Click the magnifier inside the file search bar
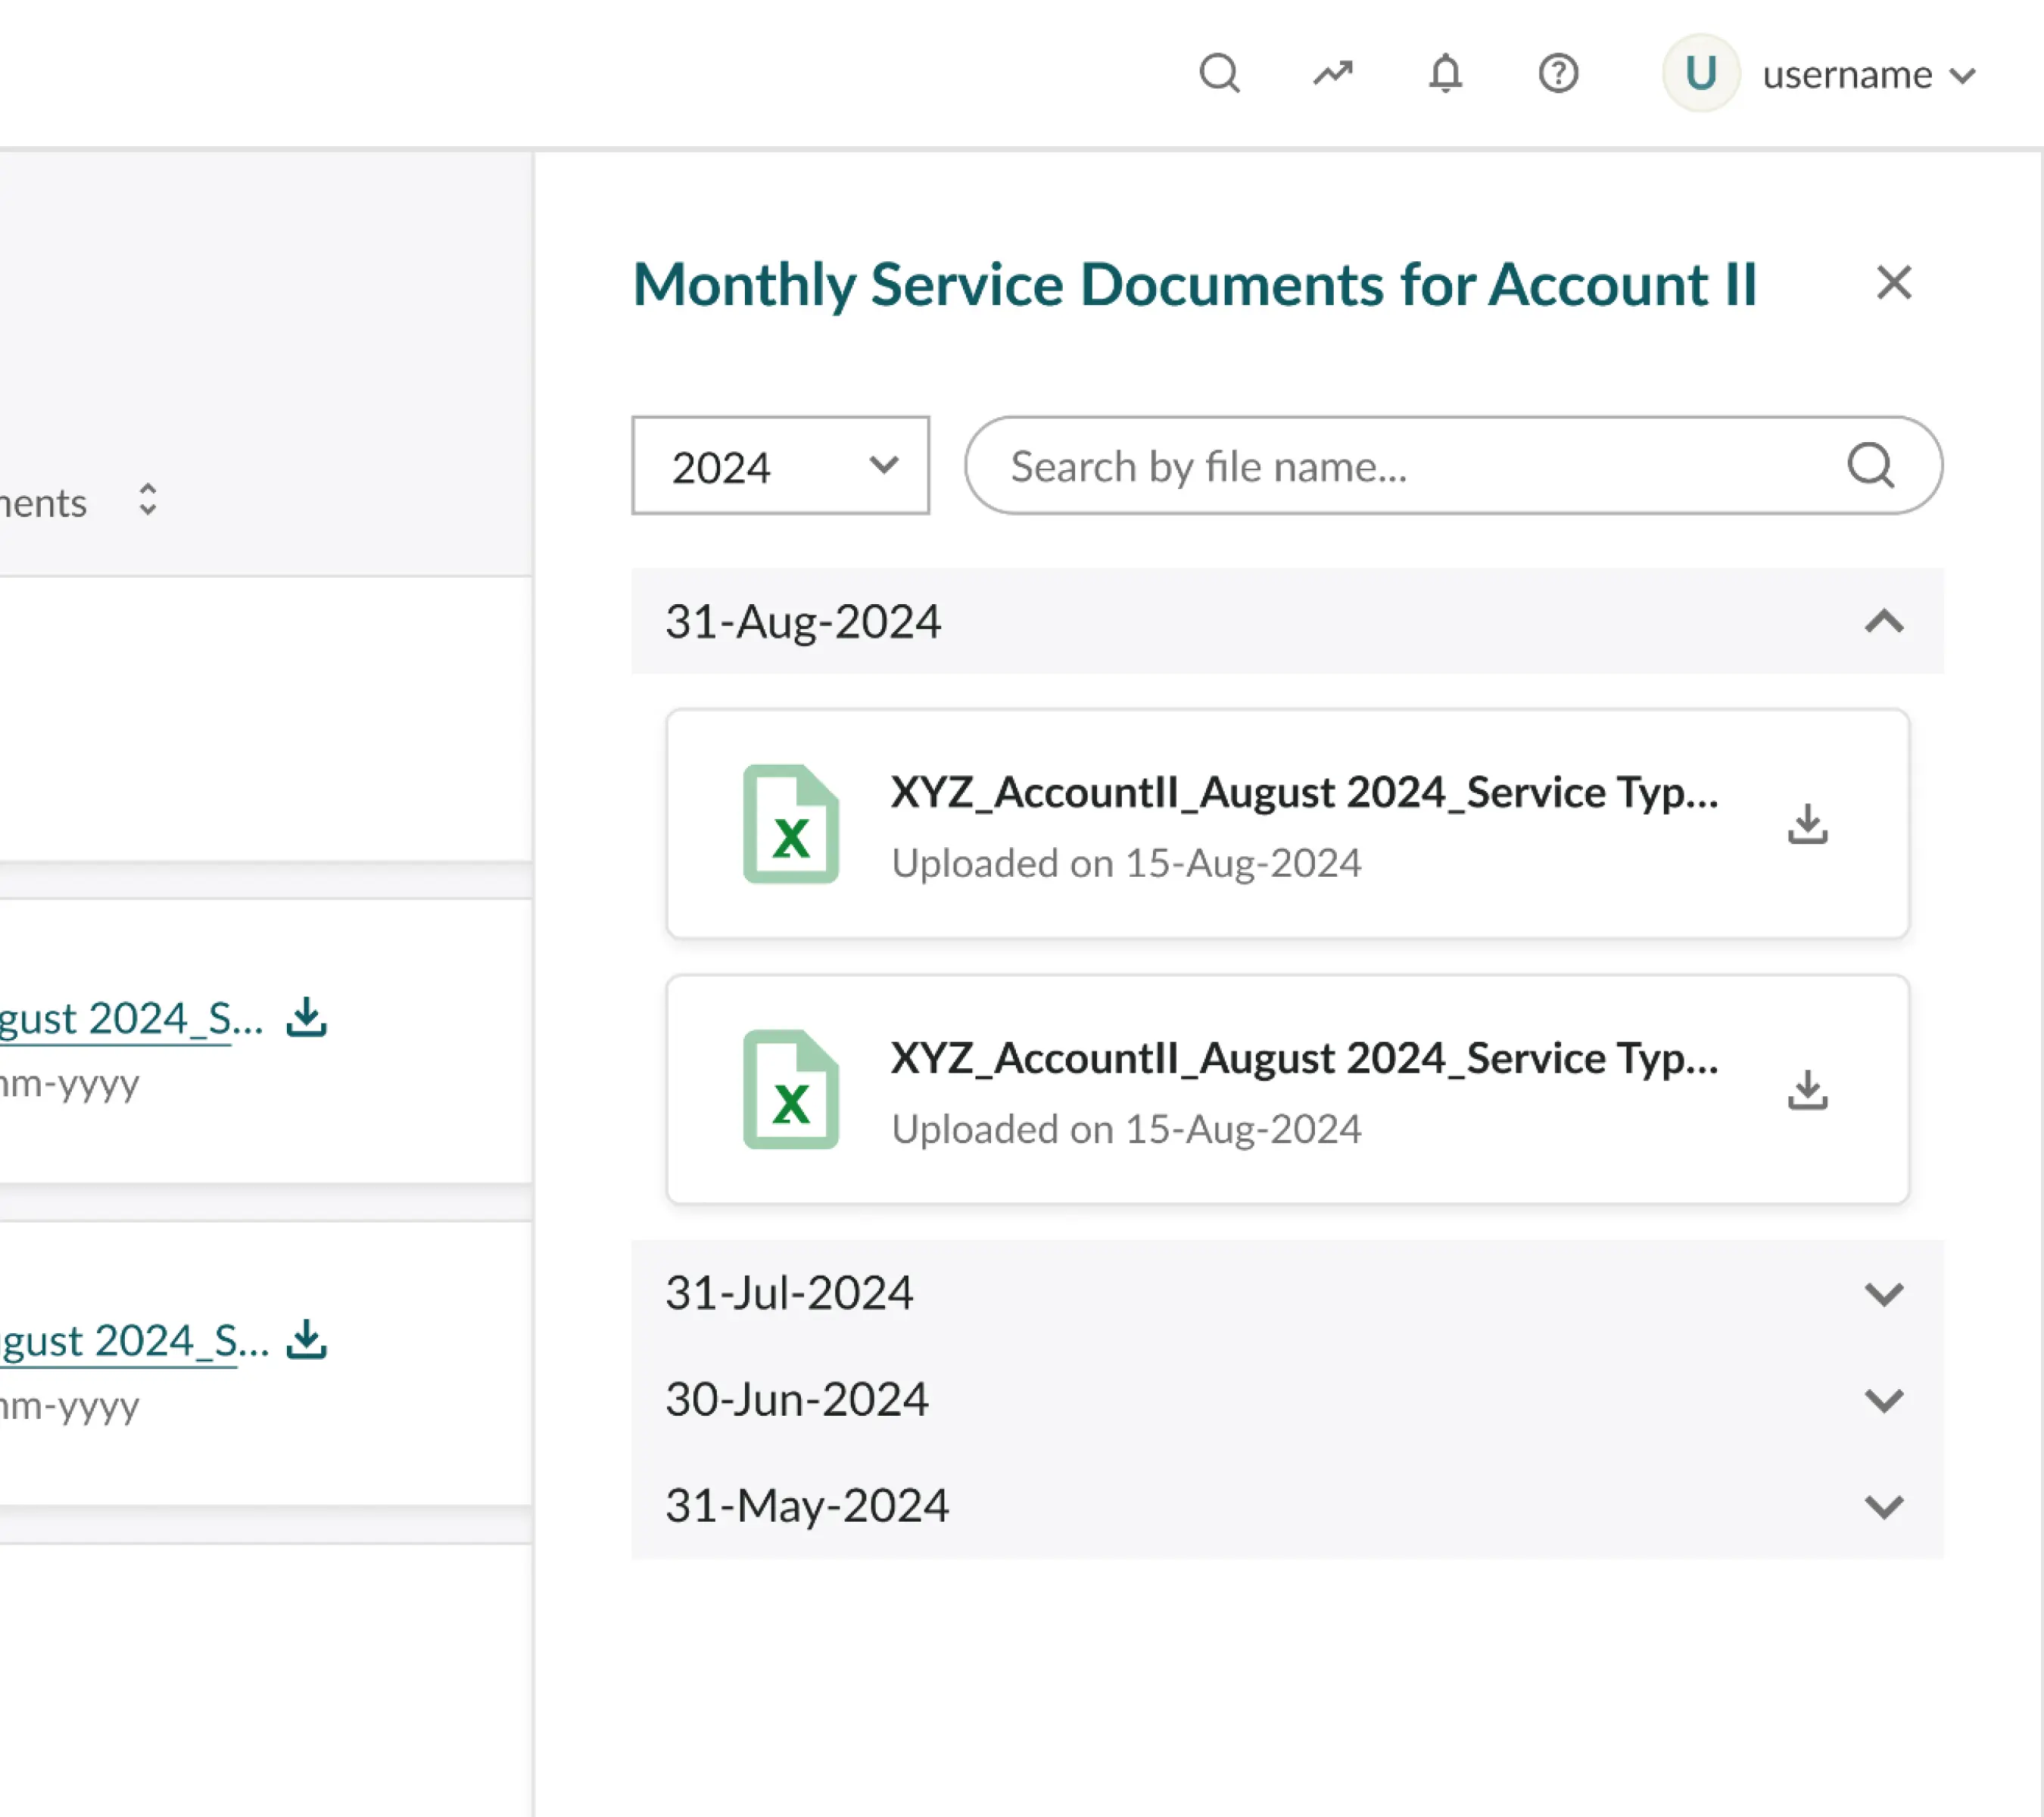2044x1817 pixels. pyautogui.click(x=1870, y=465)
